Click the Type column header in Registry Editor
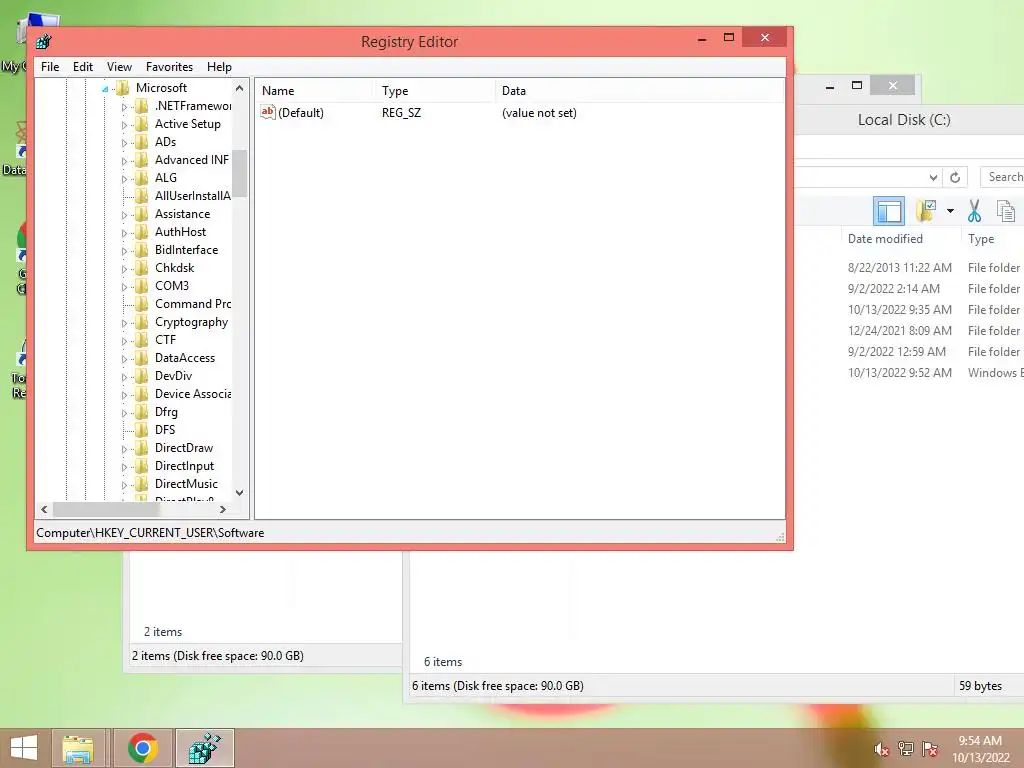Image resolution: width=1024 pixels, height=768 pixels. (x=434, y=91)
